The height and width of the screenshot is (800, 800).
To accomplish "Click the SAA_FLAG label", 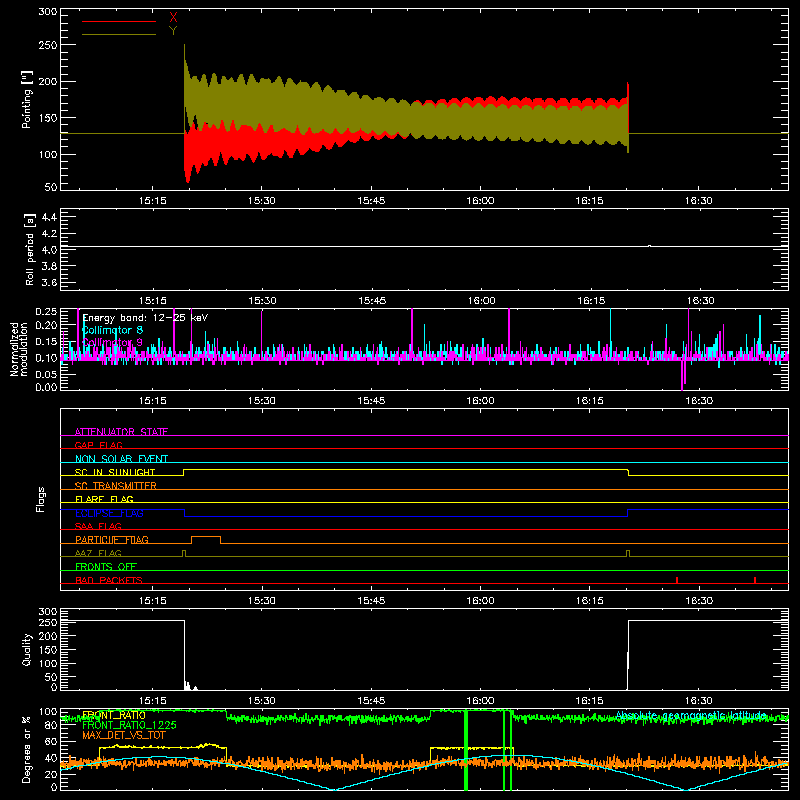I will click(x=98, y=526).
